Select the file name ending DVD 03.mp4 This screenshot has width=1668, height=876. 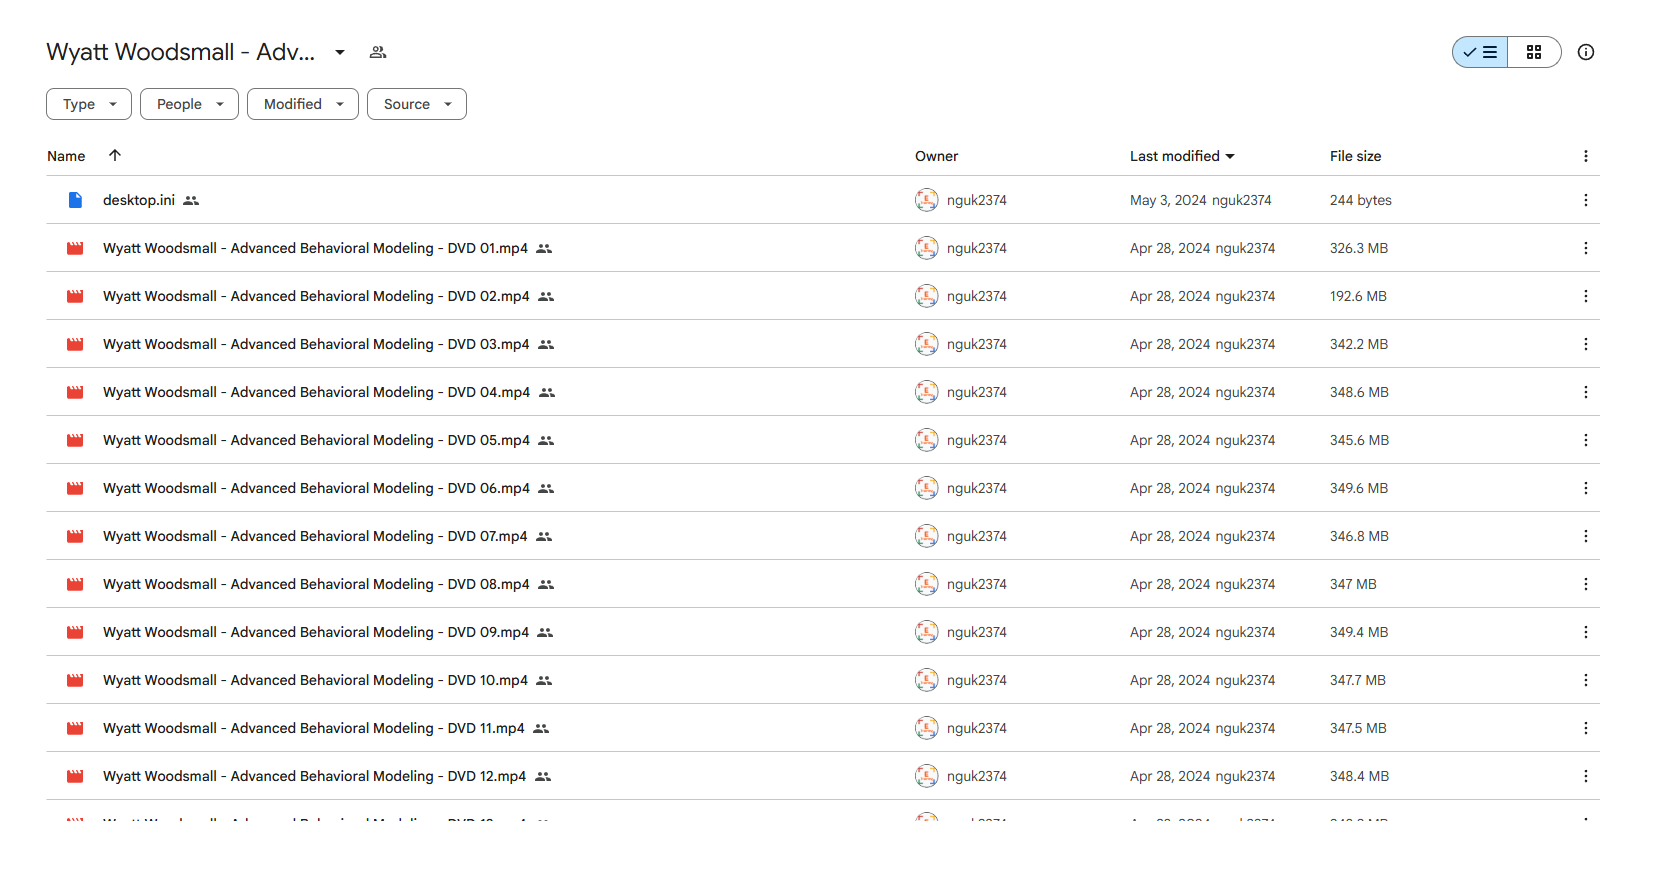tap(316, 344)
